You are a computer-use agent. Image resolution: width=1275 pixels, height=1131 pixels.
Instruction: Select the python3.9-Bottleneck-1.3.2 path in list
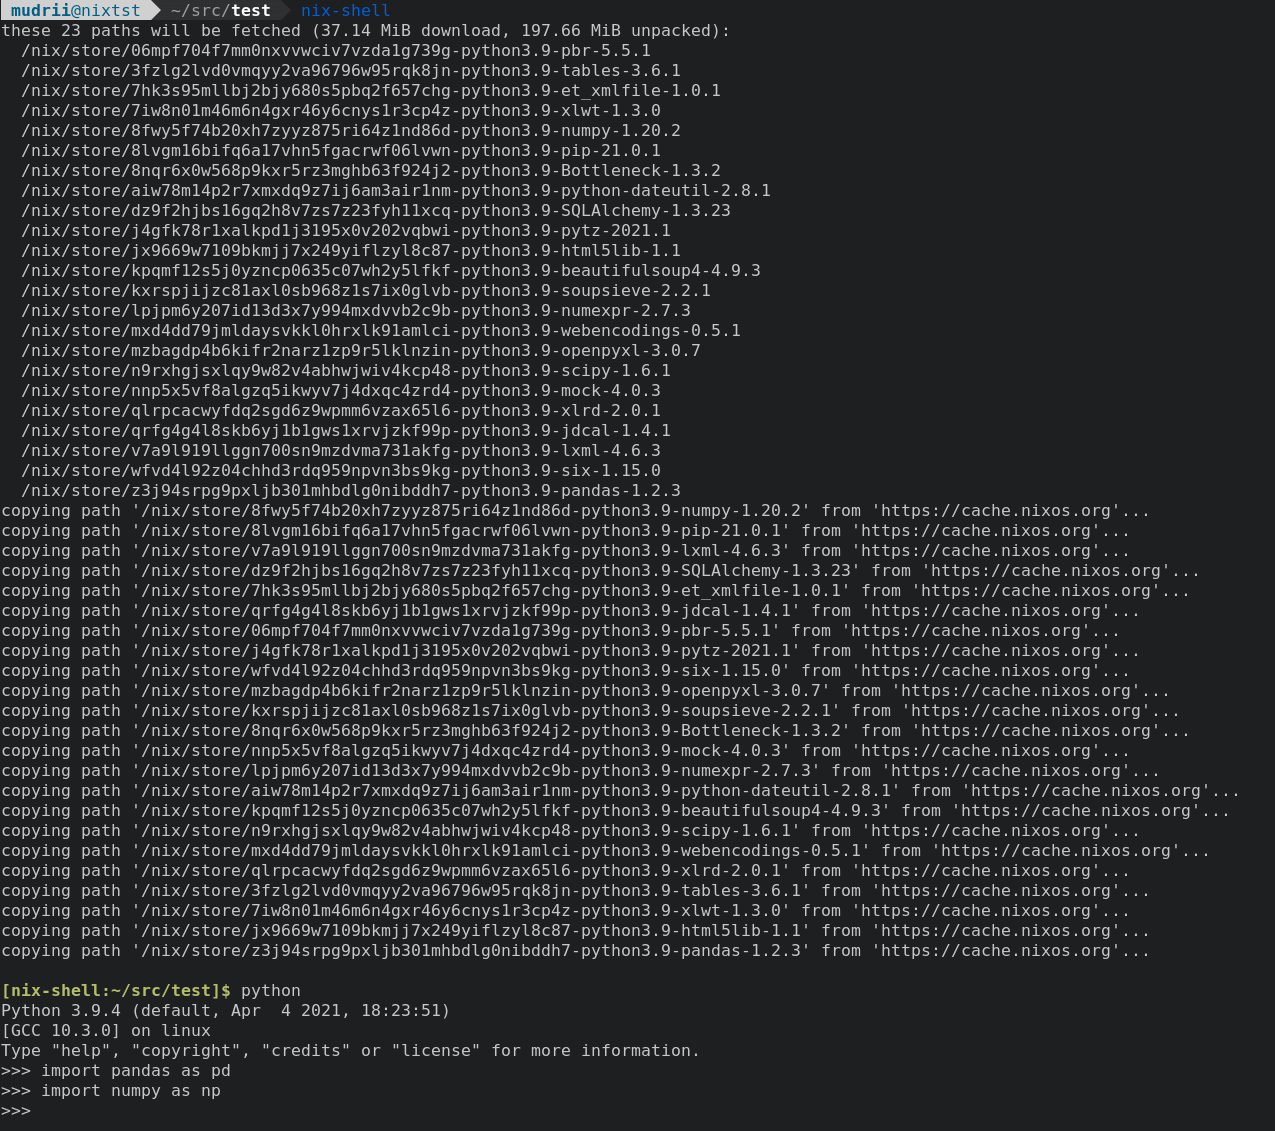[371, 170]
